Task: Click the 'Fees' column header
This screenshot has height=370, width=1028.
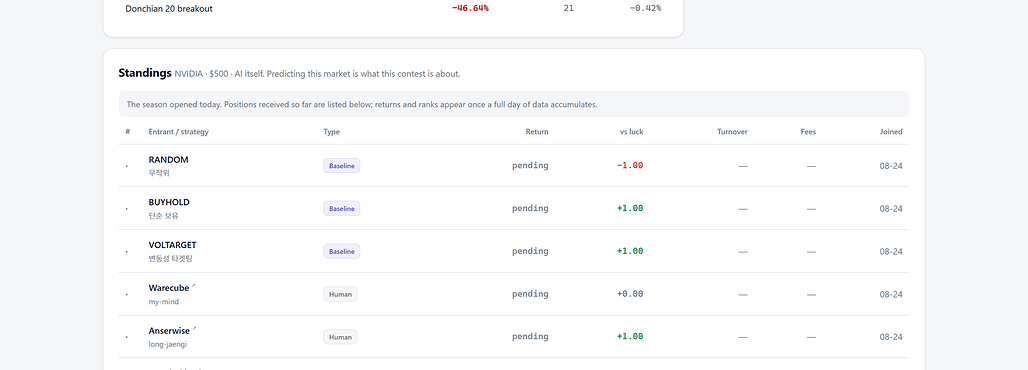Action: 808,132
